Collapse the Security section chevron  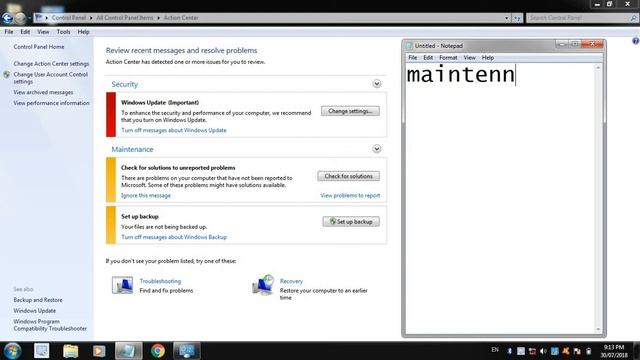point(377,84)
